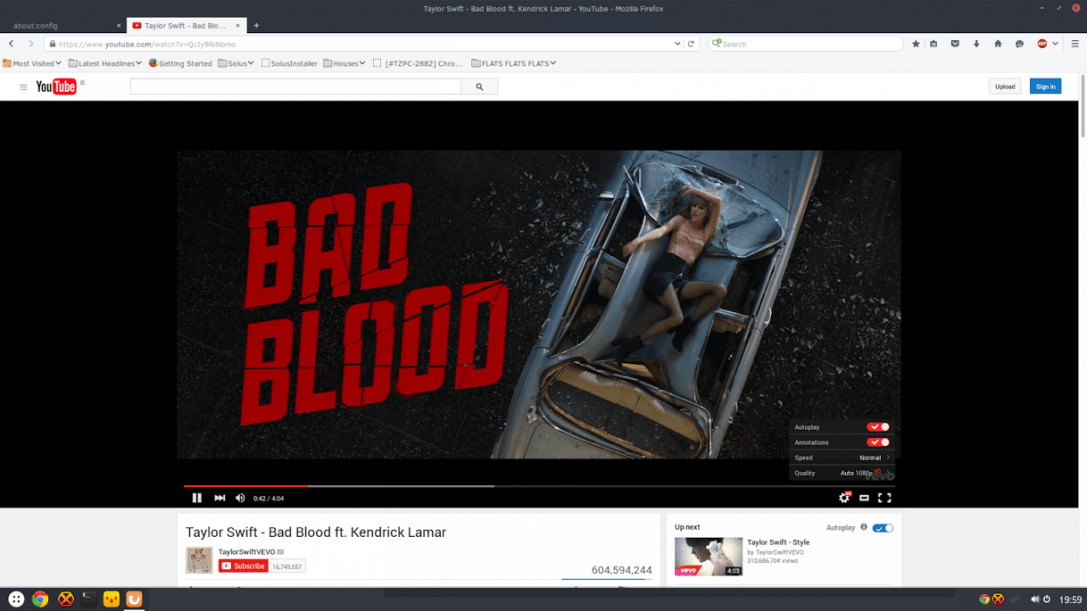
Task: Open the taskbar application launcher
Action: (x=16, y=599)
